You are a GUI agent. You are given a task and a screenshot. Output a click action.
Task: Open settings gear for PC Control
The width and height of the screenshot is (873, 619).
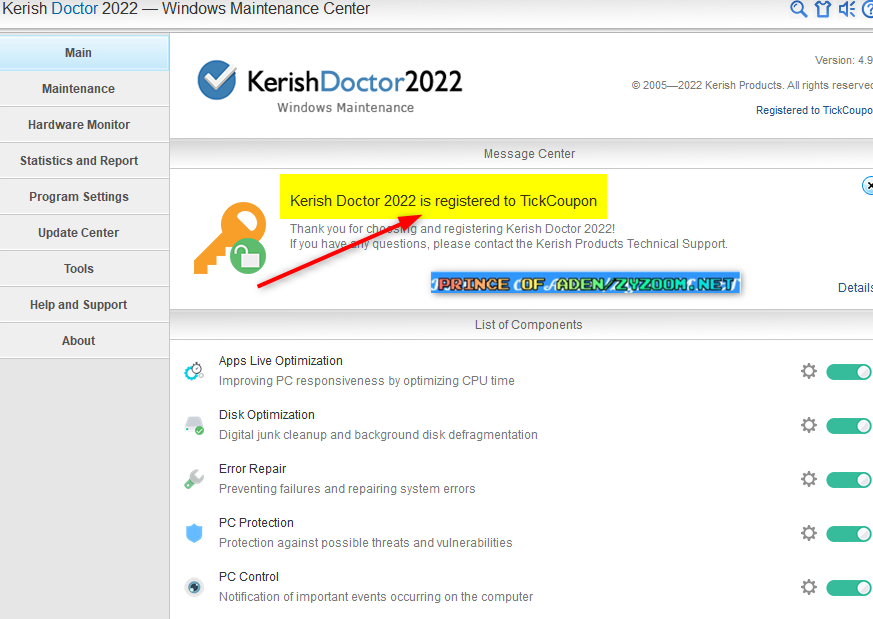click(x=808, y=587)
